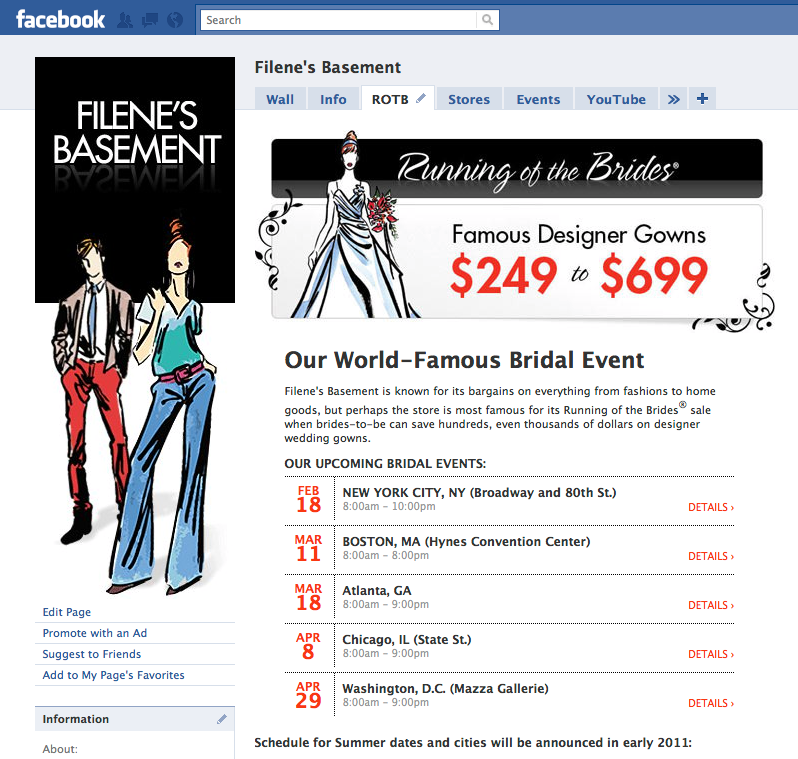Screen dimensions: 798x759
Task: Switch to the Wall tab
Action: click(280, 99)
